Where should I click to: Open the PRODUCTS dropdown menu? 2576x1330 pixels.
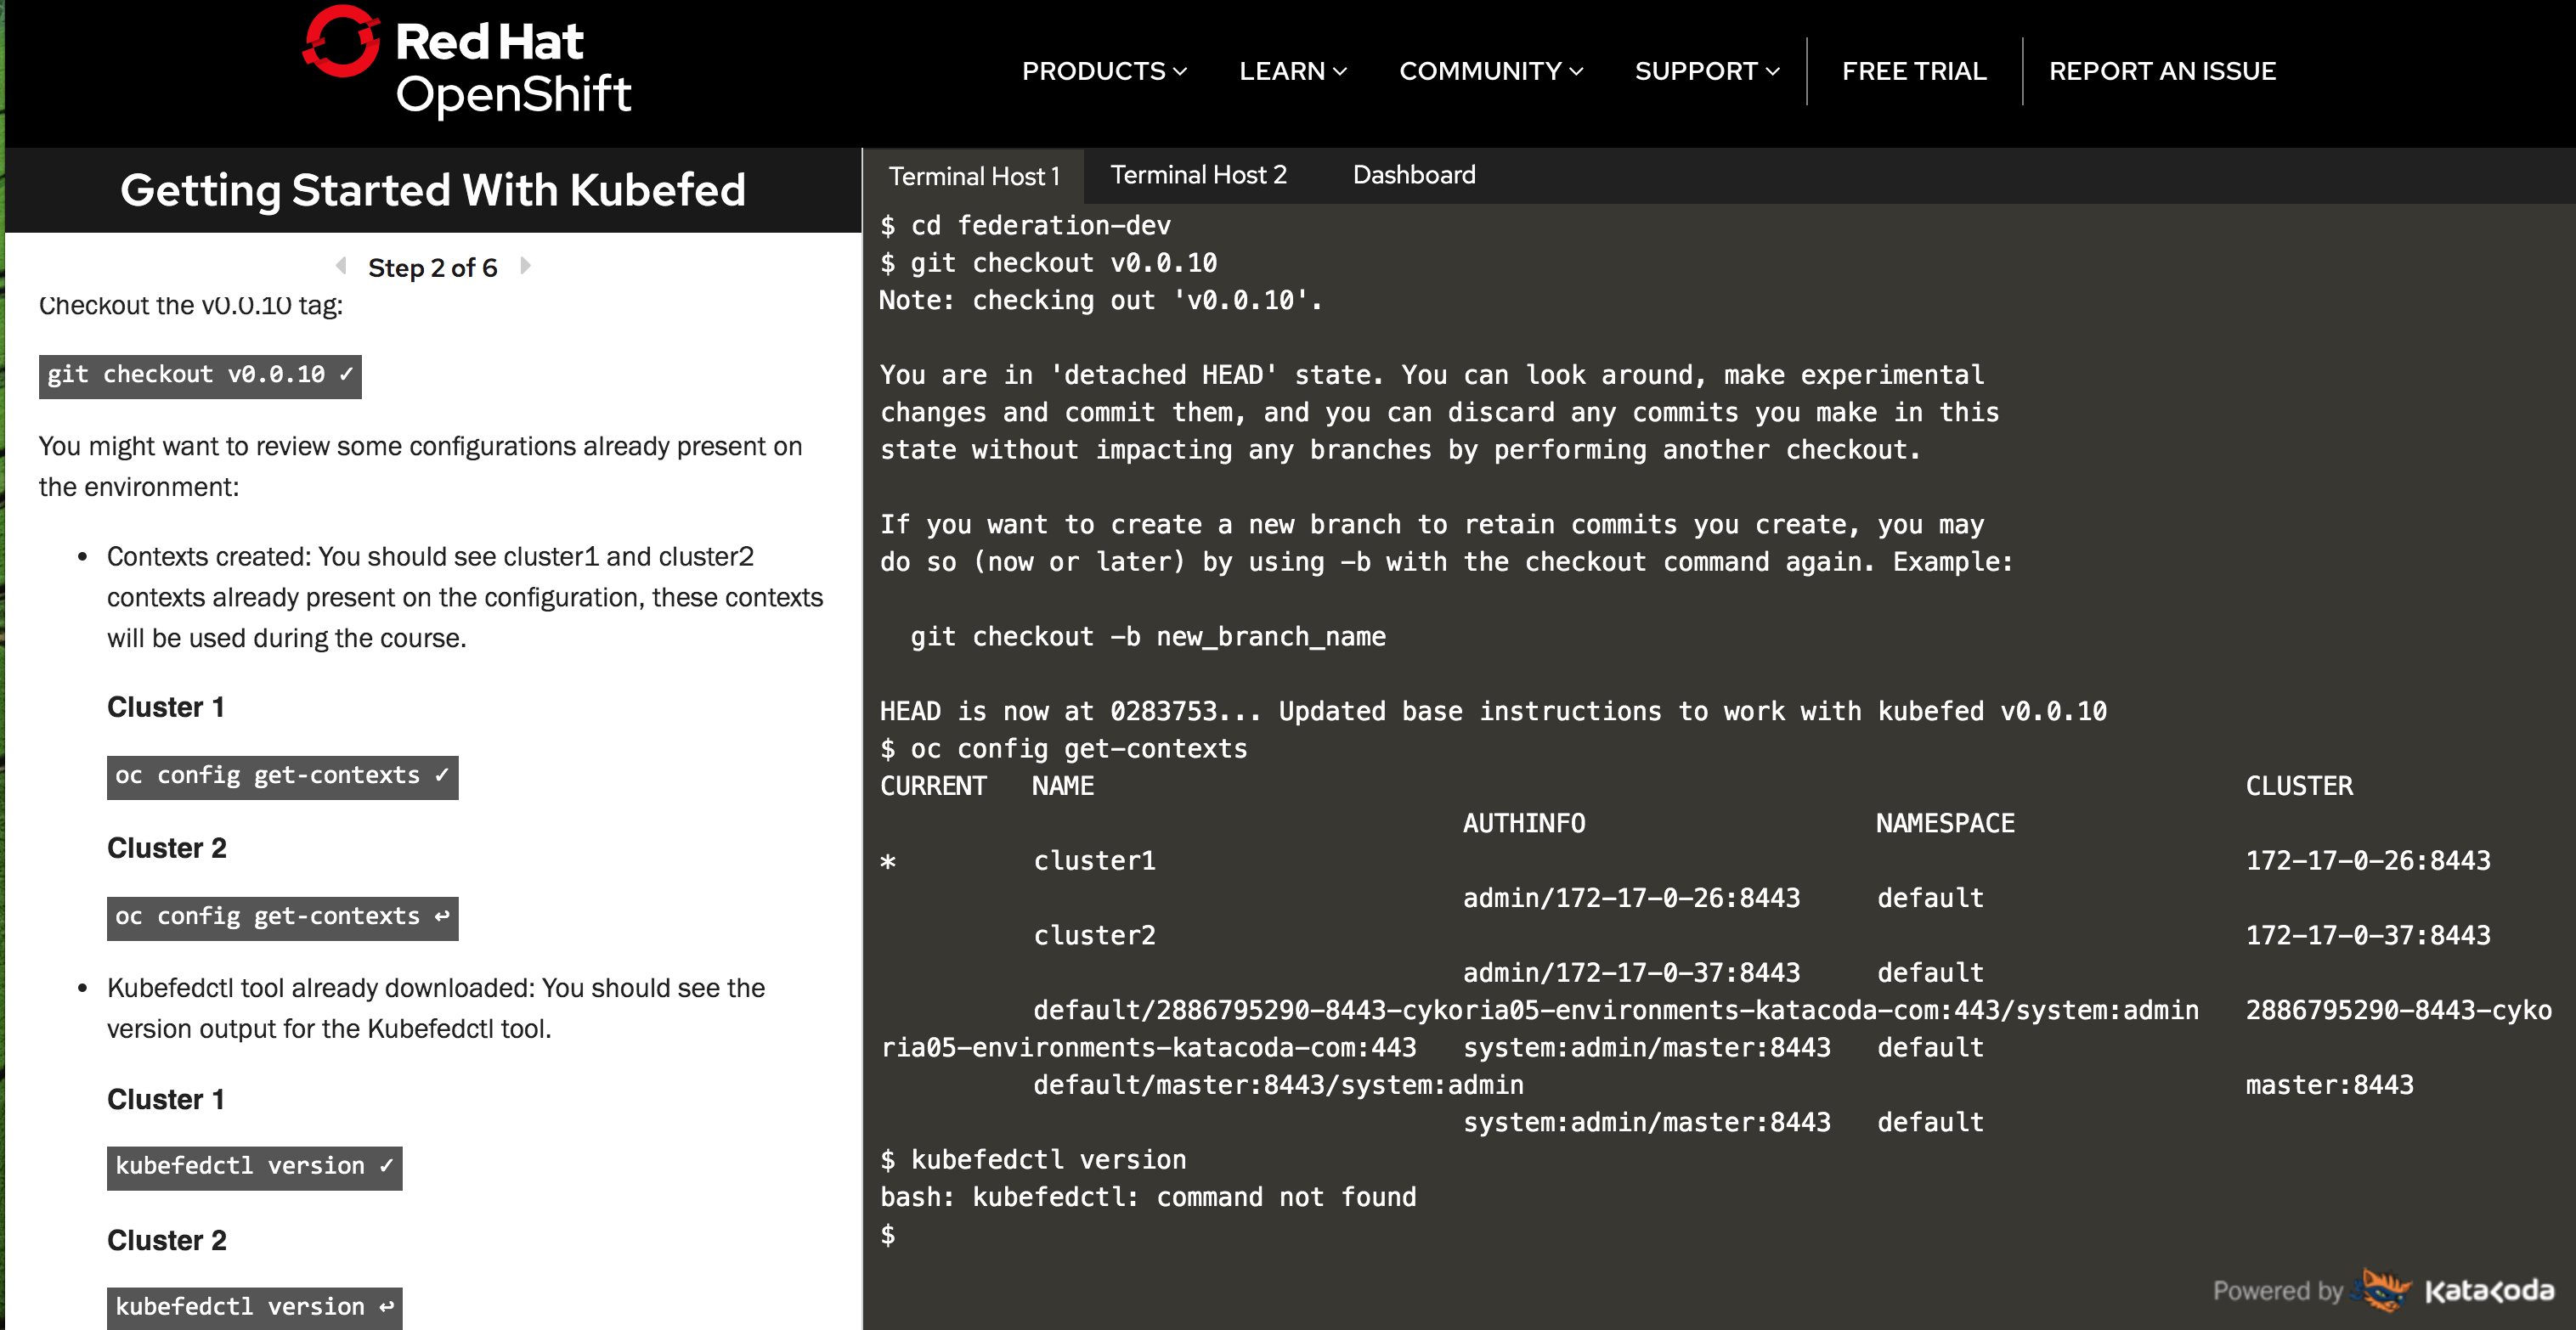coord(1104,70)
